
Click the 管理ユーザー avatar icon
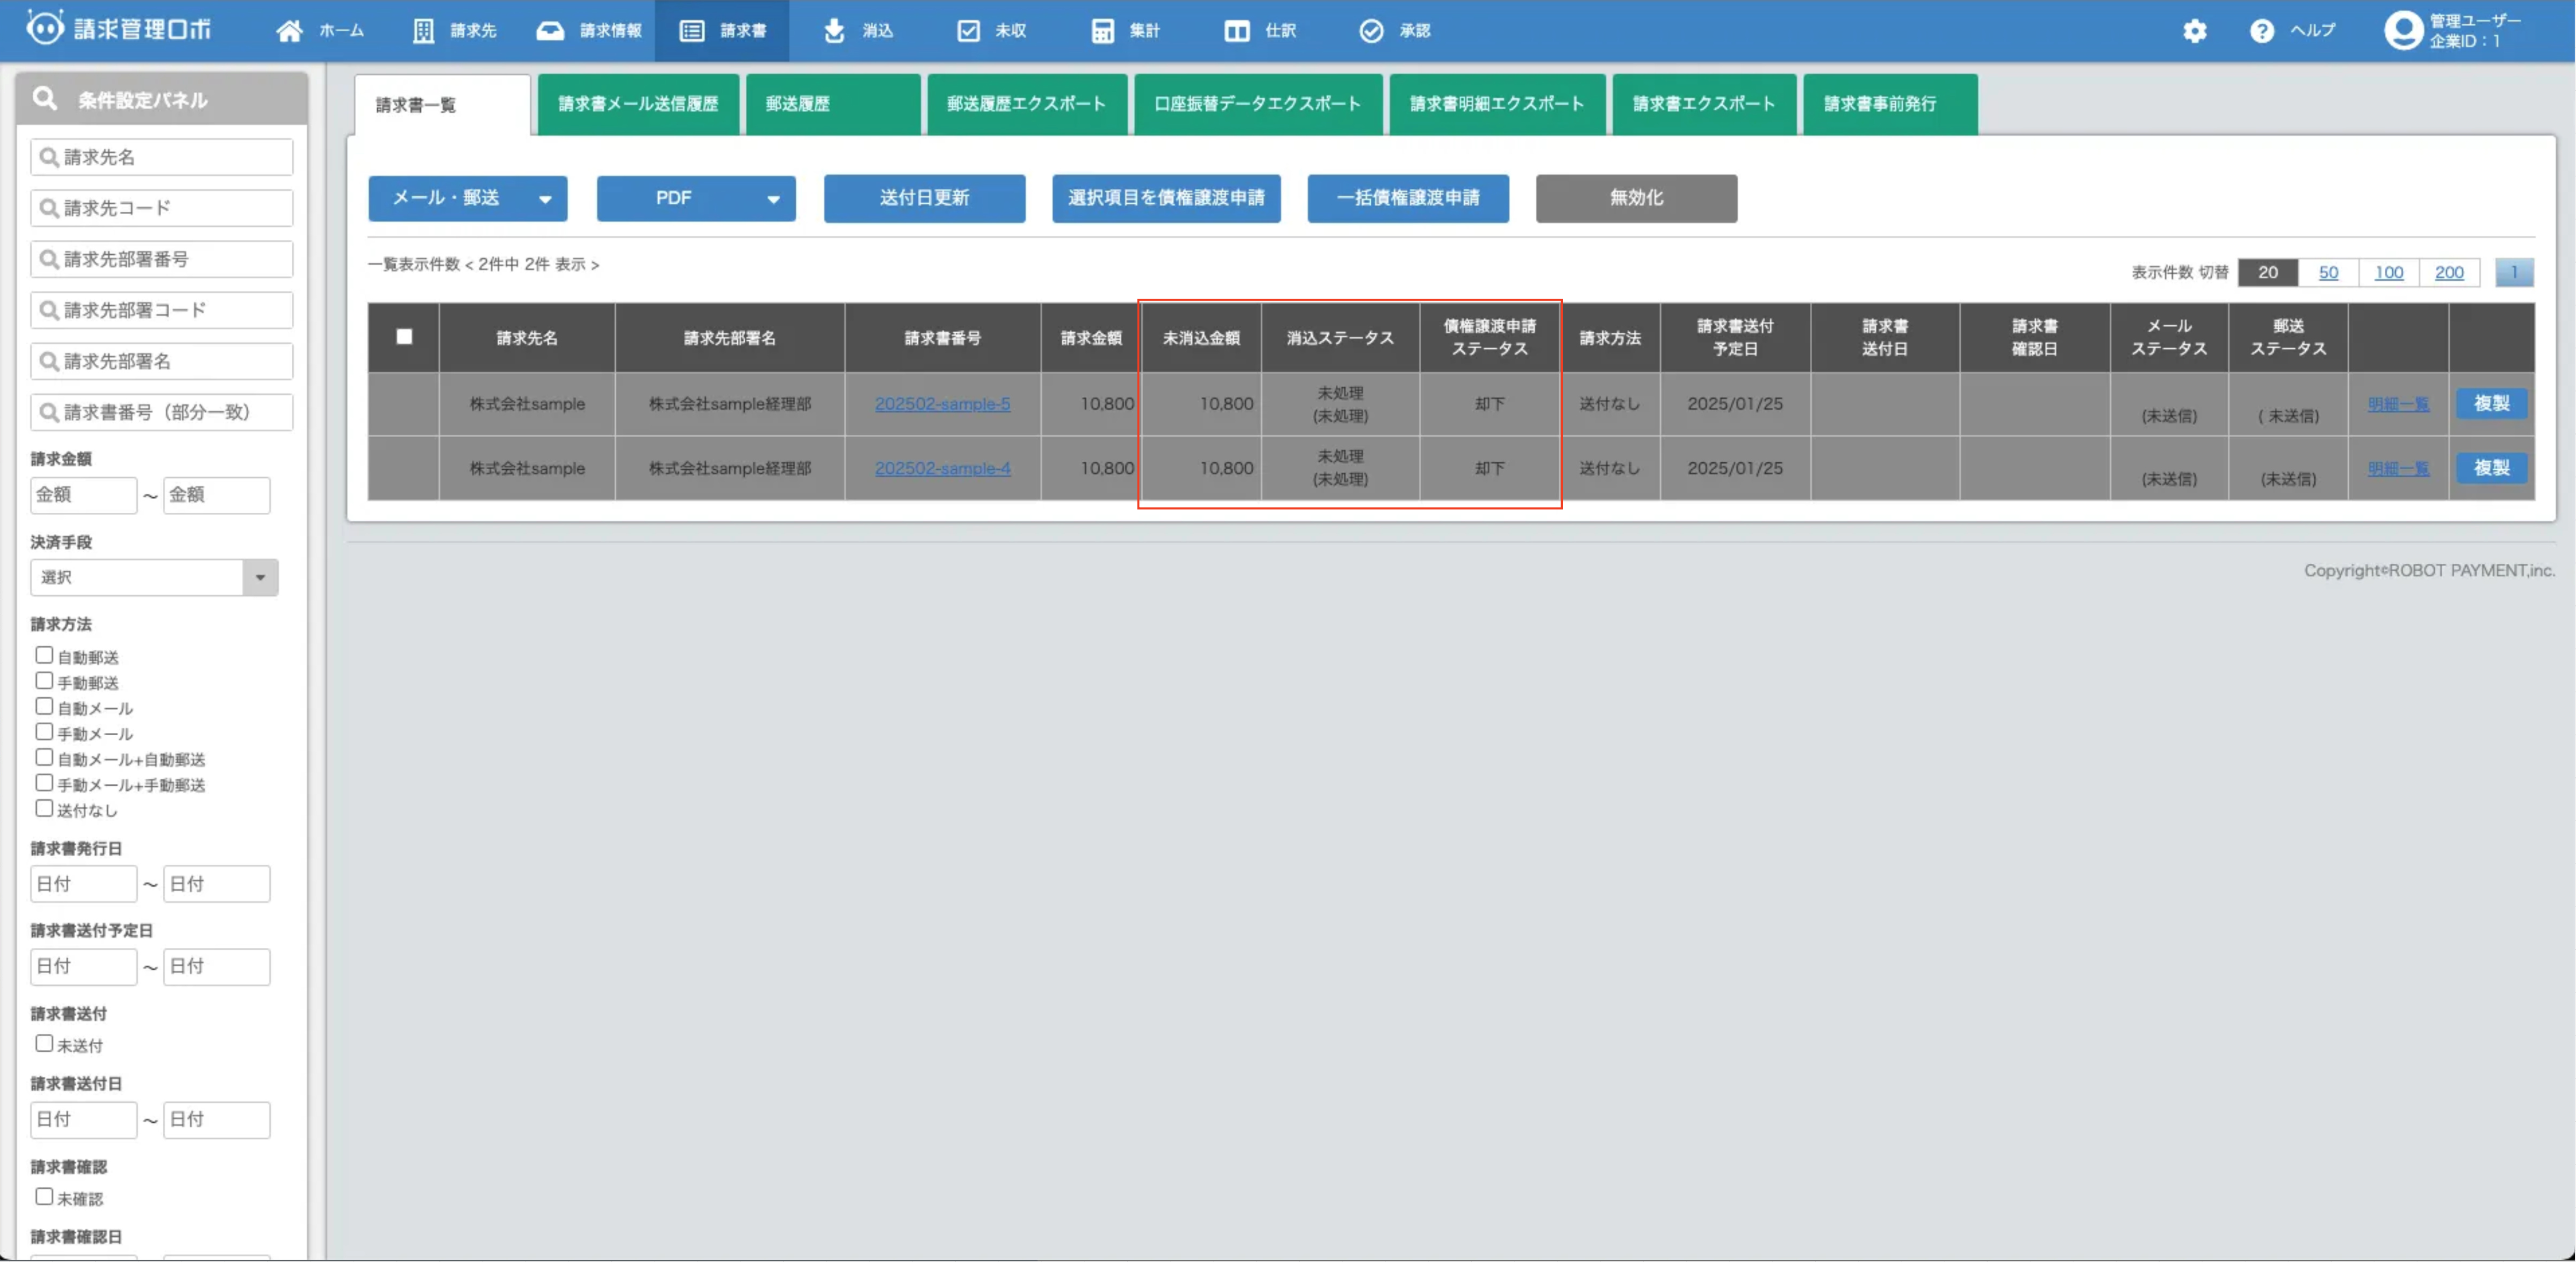2403,31
